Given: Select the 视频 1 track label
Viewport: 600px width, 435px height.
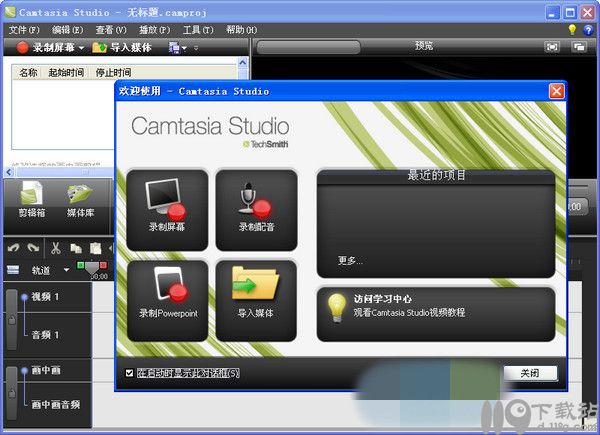Looking at the screenshot, I should [x=45, y=297].
